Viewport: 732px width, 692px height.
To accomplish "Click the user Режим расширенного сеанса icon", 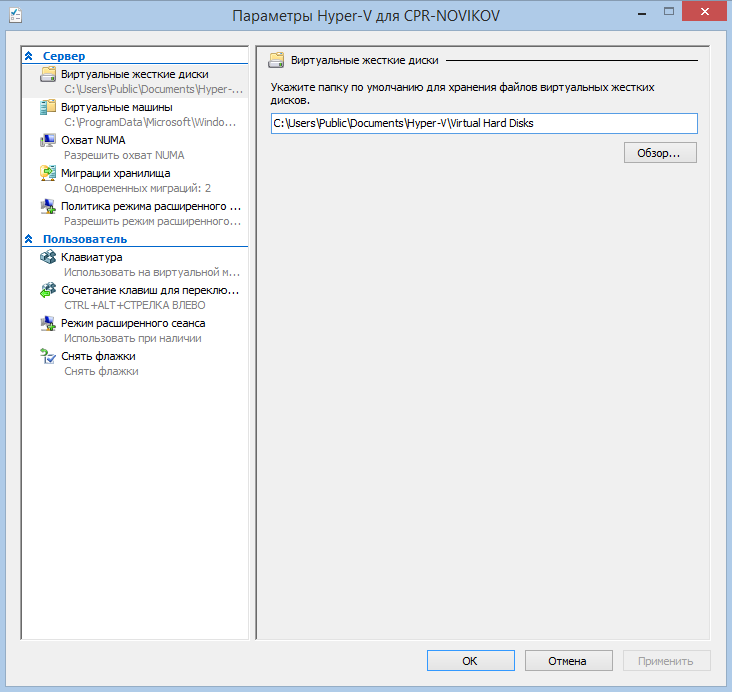I will [48, 324].
